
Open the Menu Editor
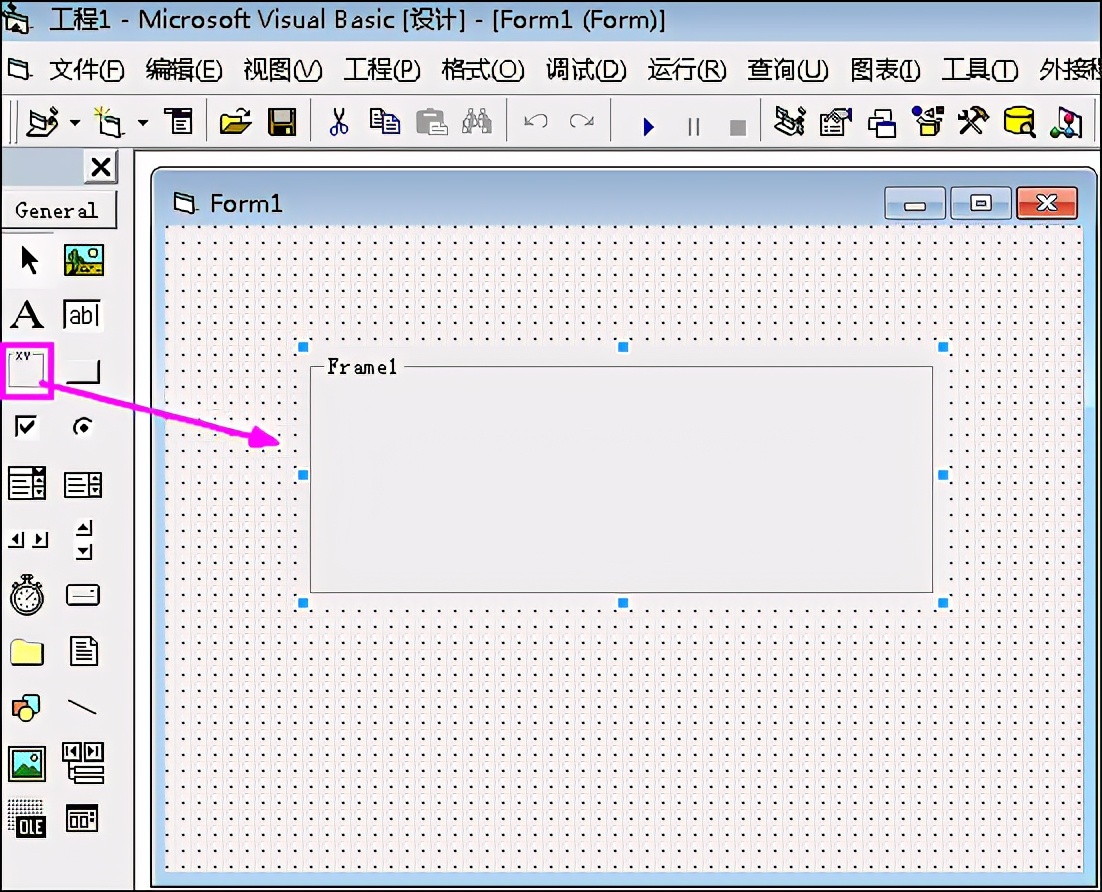point(179,121)
